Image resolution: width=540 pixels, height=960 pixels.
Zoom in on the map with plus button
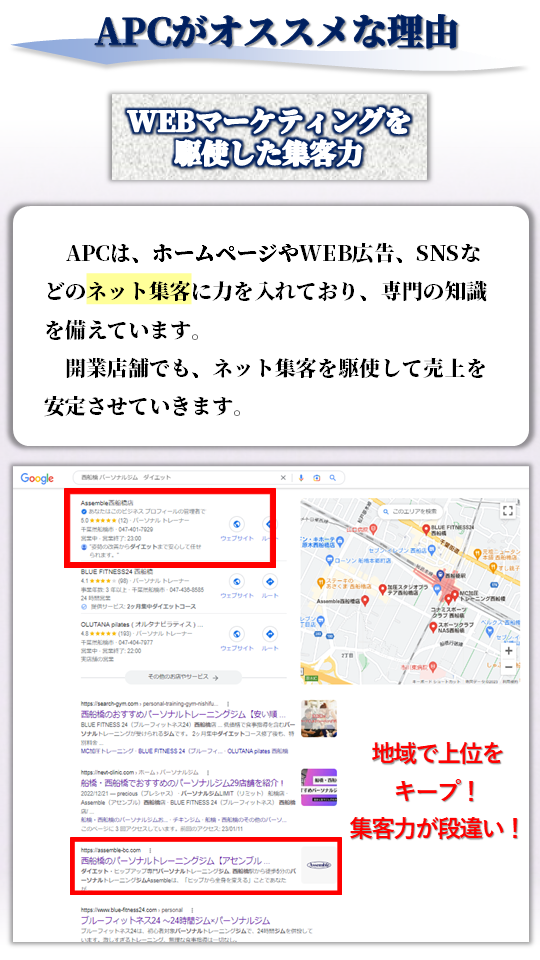click(x=508, y=651)
